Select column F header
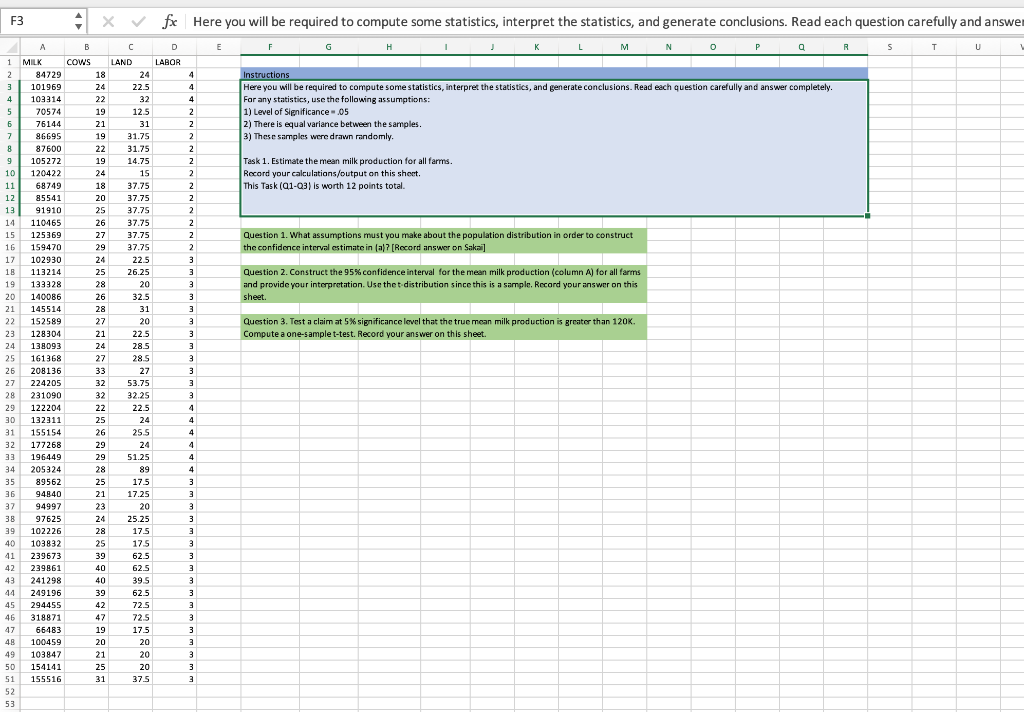Screen dimensions: 1024x712 (x=270, y=47)
